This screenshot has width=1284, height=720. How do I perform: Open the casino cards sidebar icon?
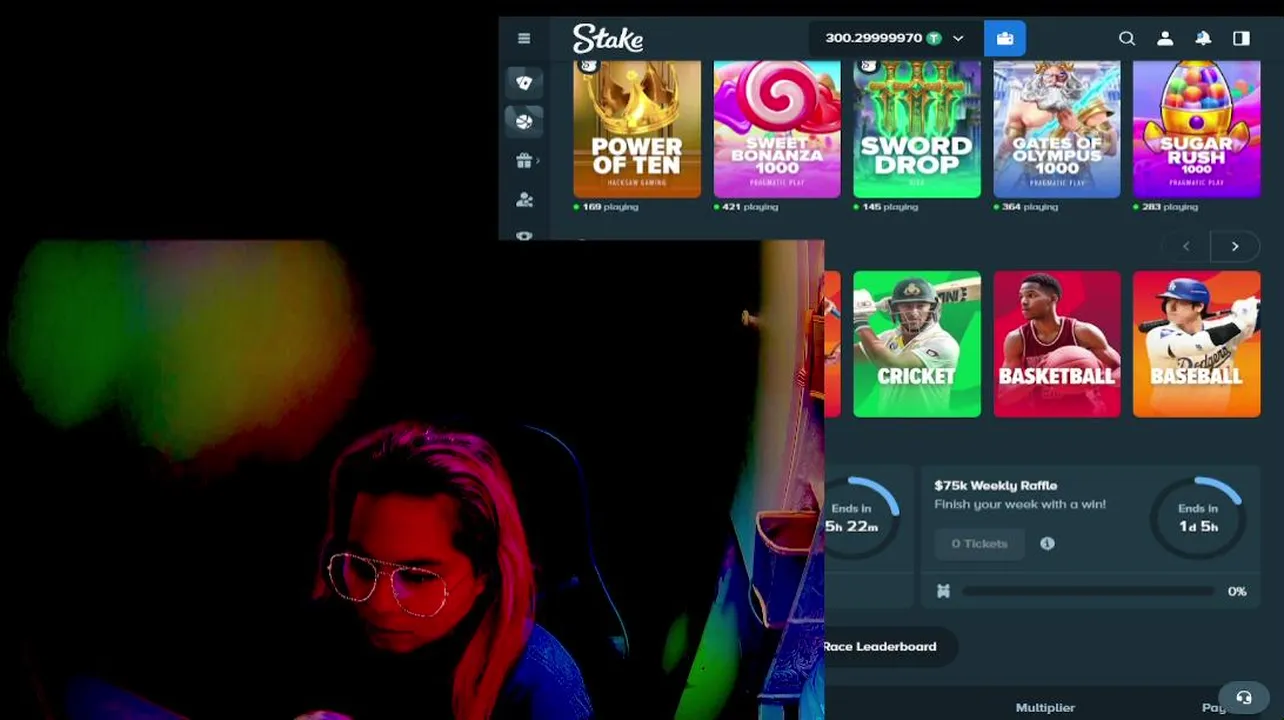pos(524,83)
